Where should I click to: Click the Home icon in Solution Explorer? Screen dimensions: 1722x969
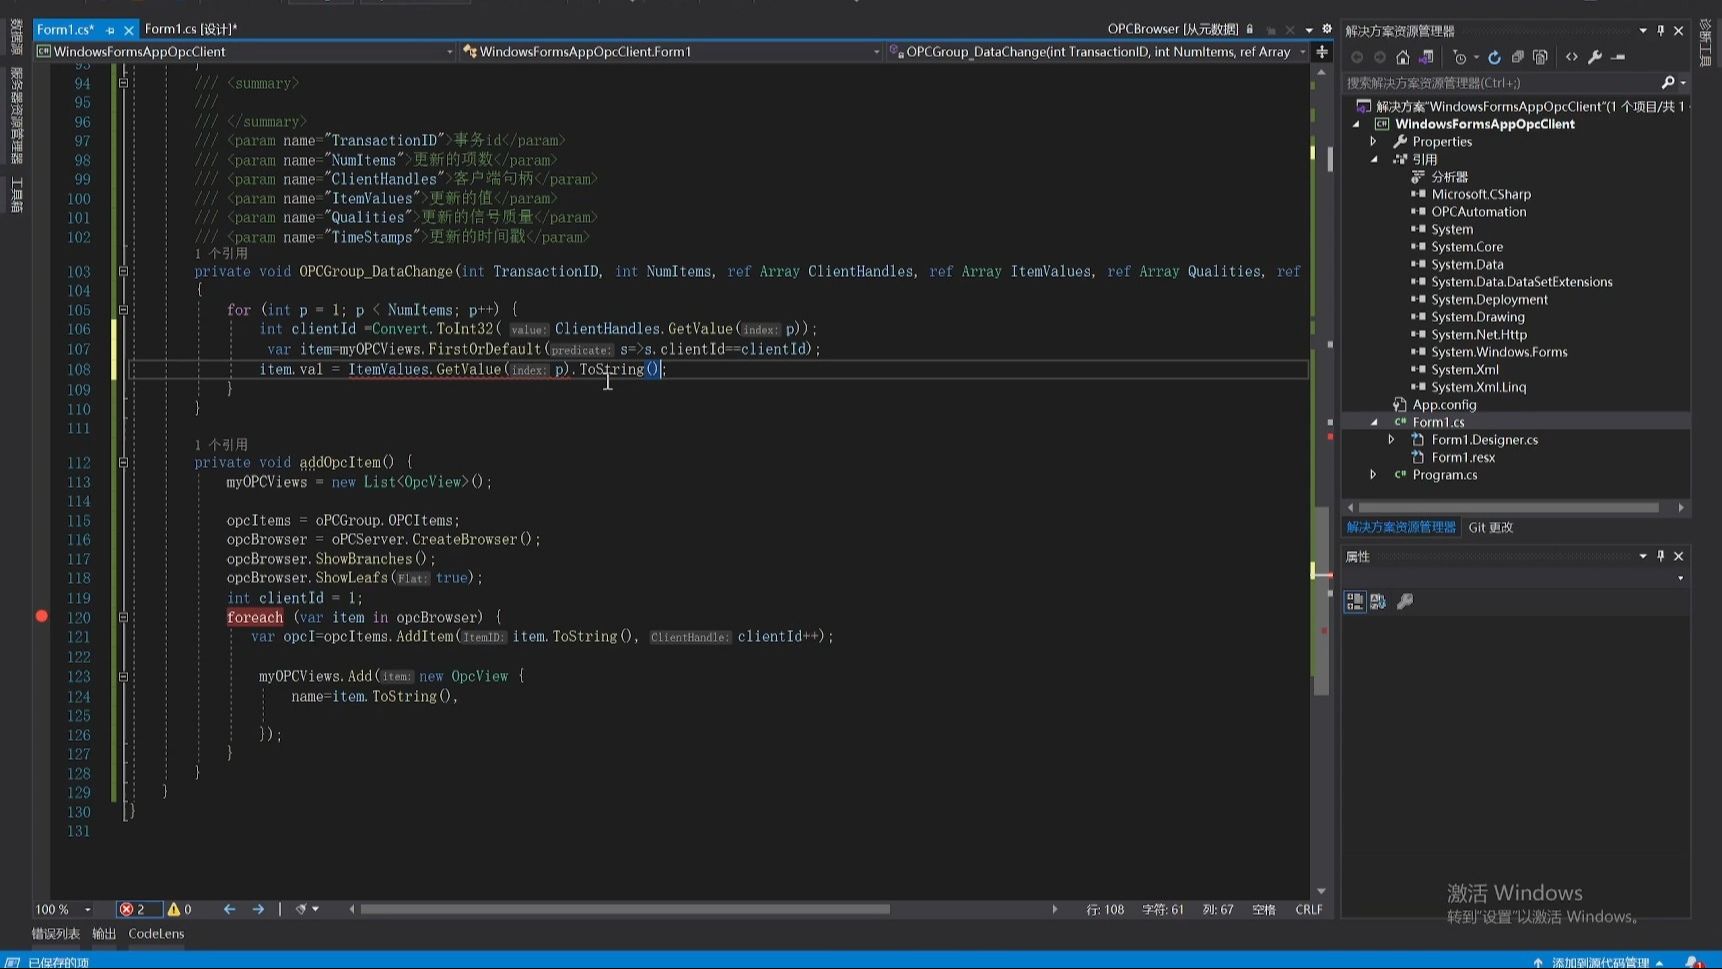point(1403,57)
